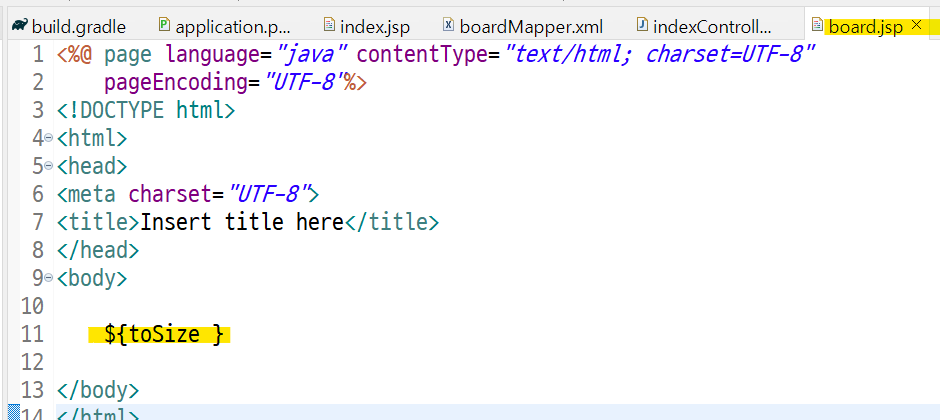This screenshot has width=943, height=420.
Task: Click line number 10 in the gutter
Action: tap(32, 306)
